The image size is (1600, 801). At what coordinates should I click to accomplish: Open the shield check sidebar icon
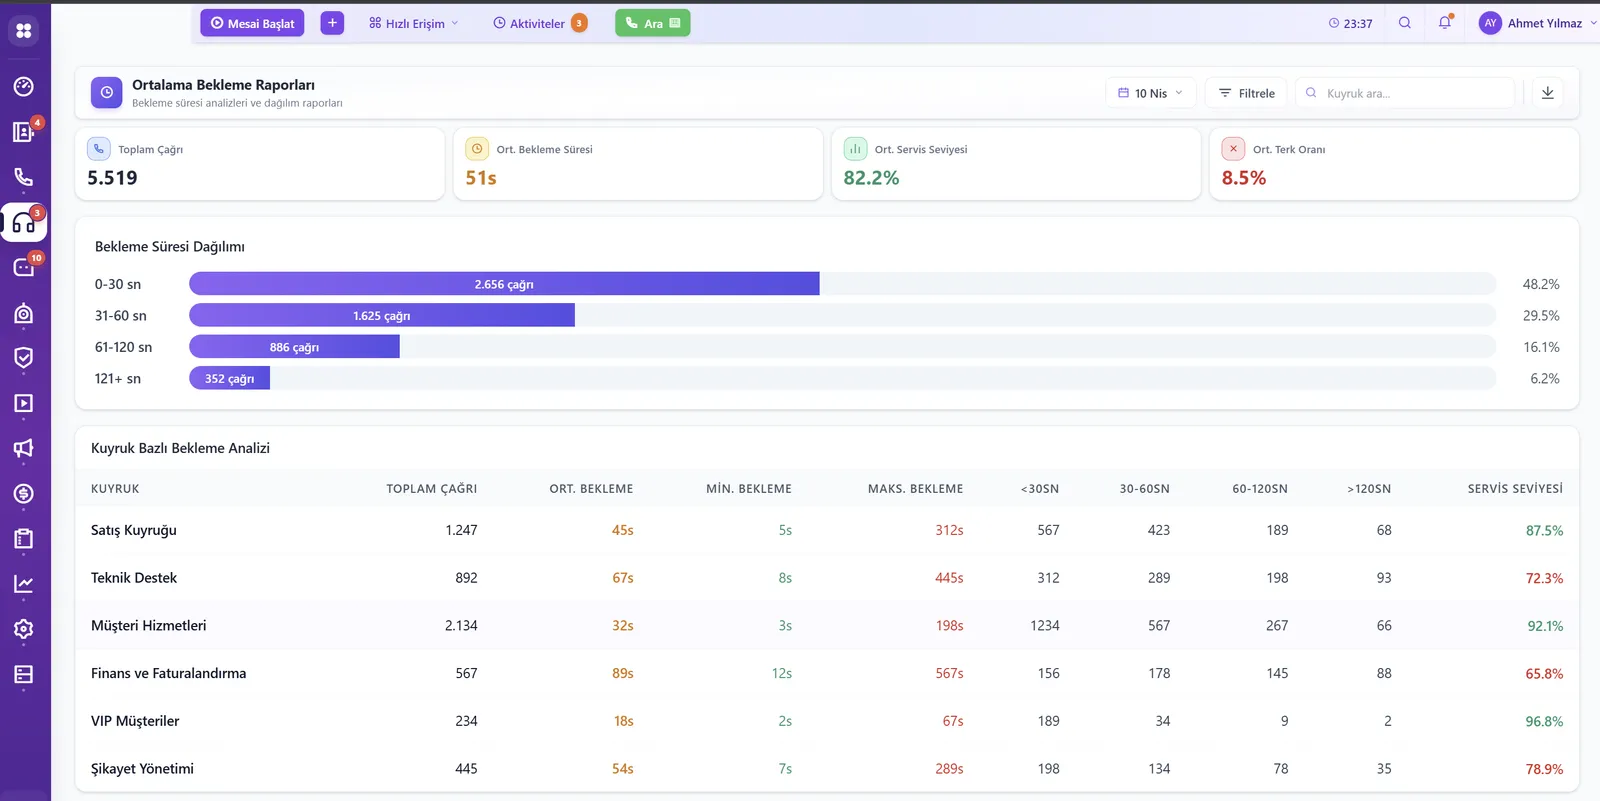pyautogui.click(x=24, y=358)
